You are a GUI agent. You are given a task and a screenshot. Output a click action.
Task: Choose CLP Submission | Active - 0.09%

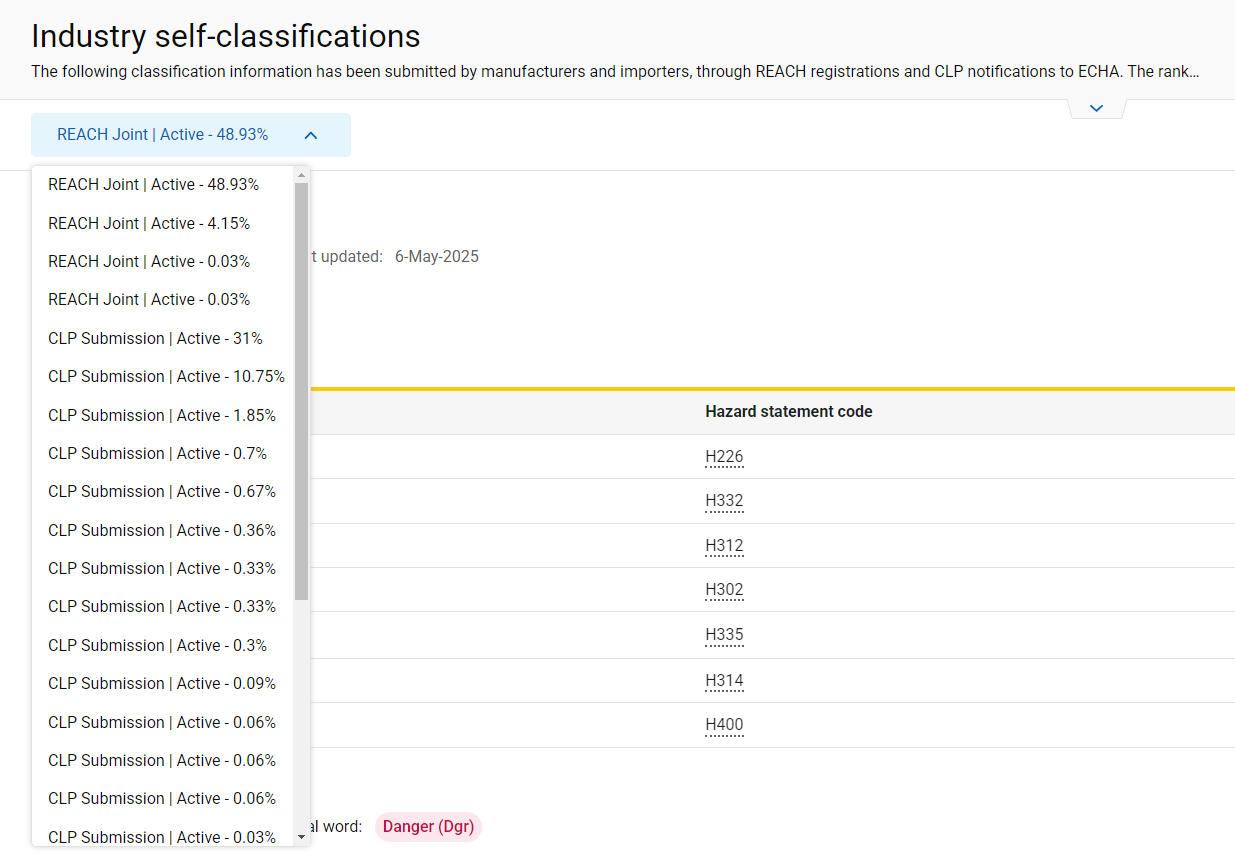click(162, 684)
